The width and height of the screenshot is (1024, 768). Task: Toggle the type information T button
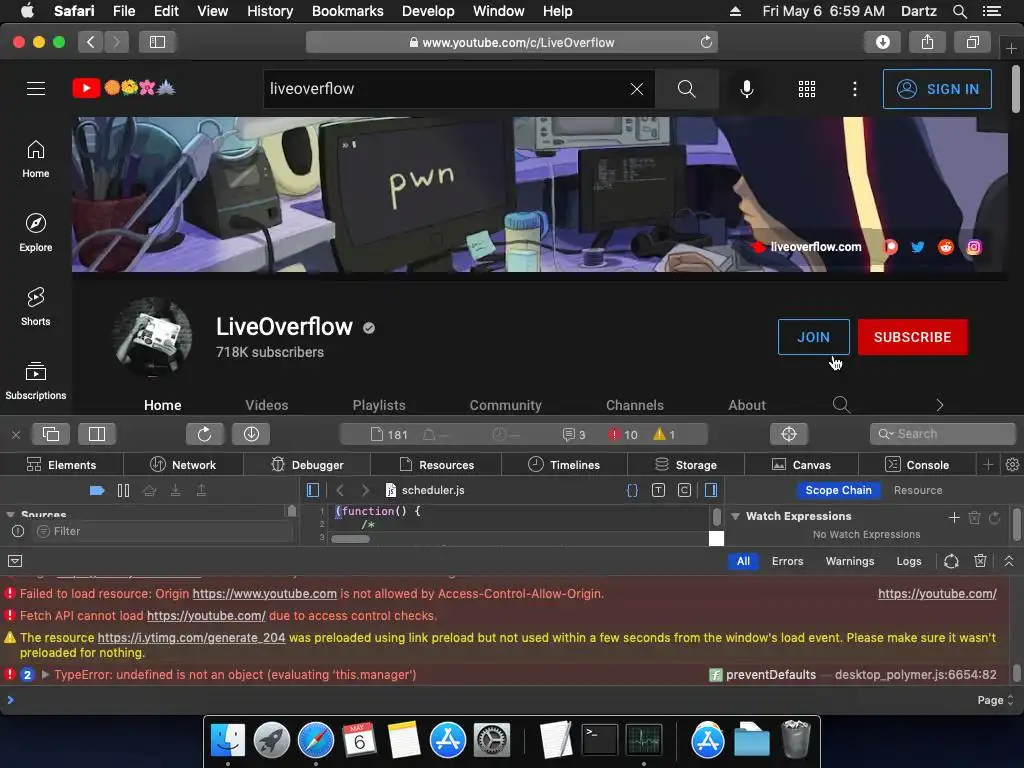[x=658, y=490]
